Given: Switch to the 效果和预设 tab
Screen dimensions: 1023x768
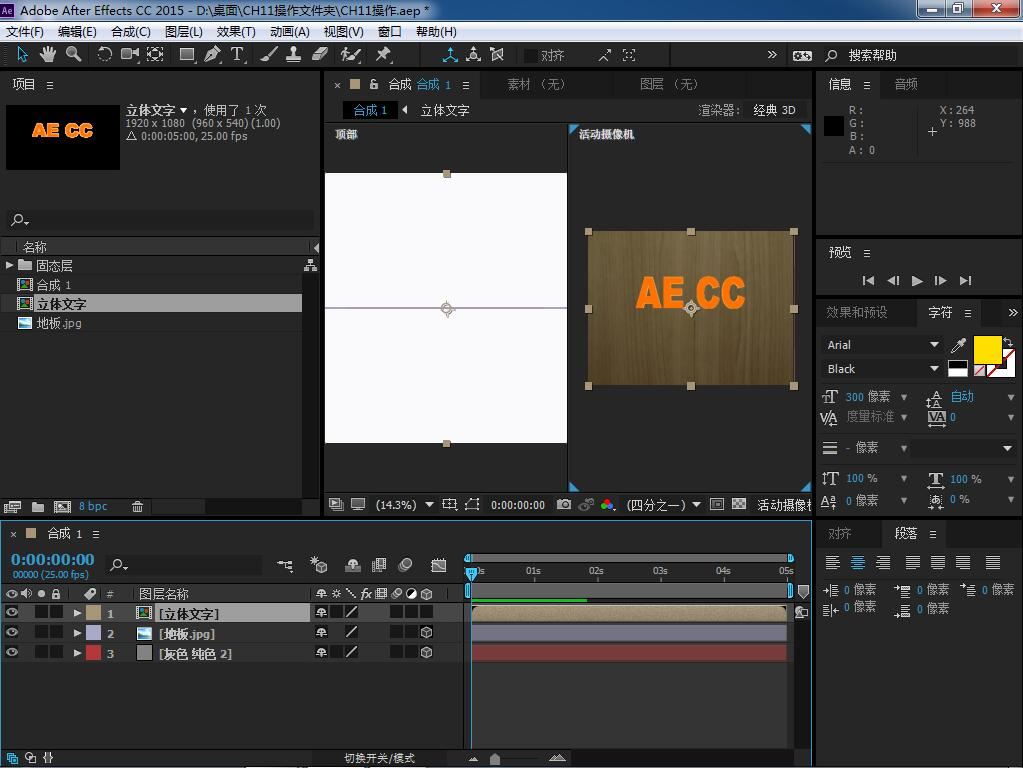Looking at the screenshot, I should pos(857,313).
